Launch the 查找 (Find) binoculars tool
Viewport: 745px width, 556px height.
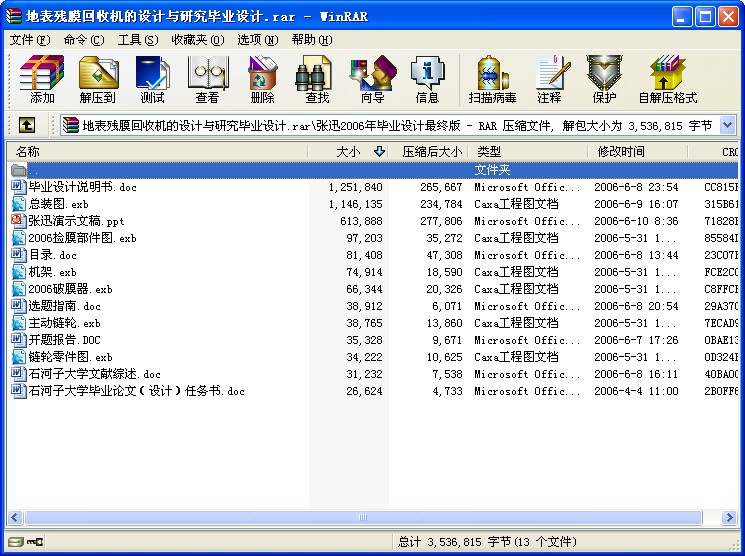tap(316, 79)
